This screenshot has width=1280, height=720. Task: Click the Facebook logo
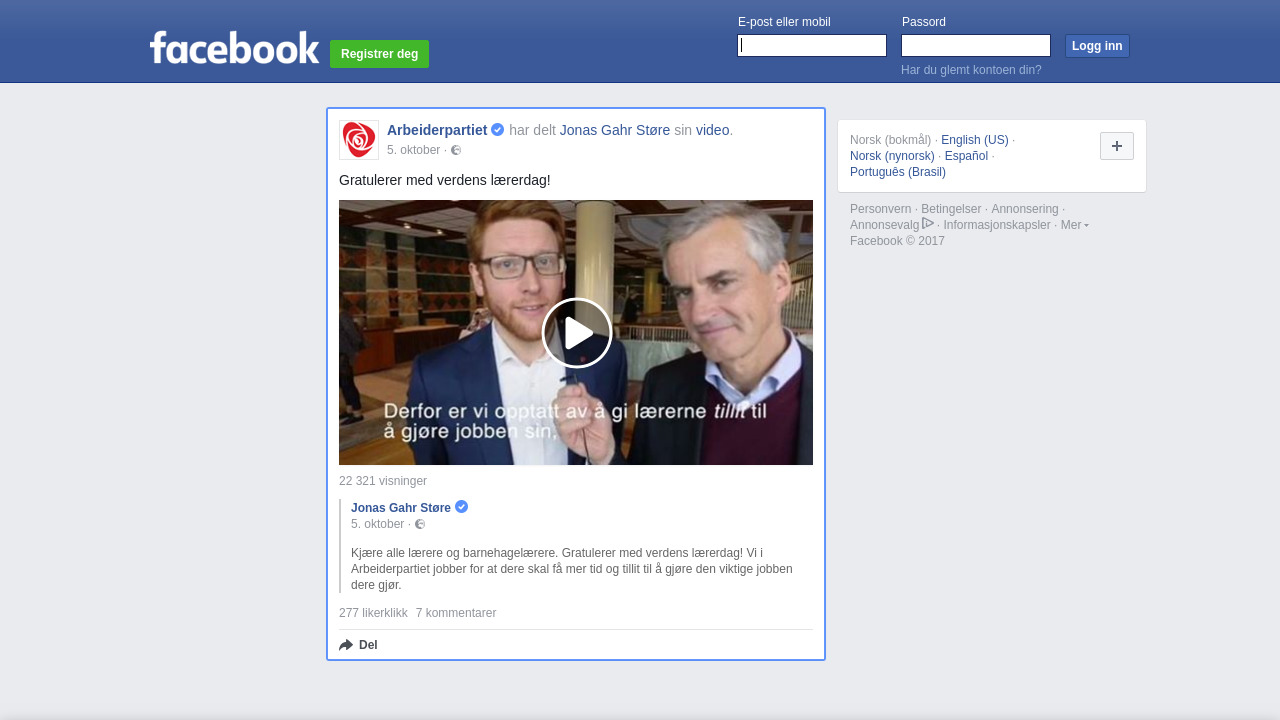point(234,48)
